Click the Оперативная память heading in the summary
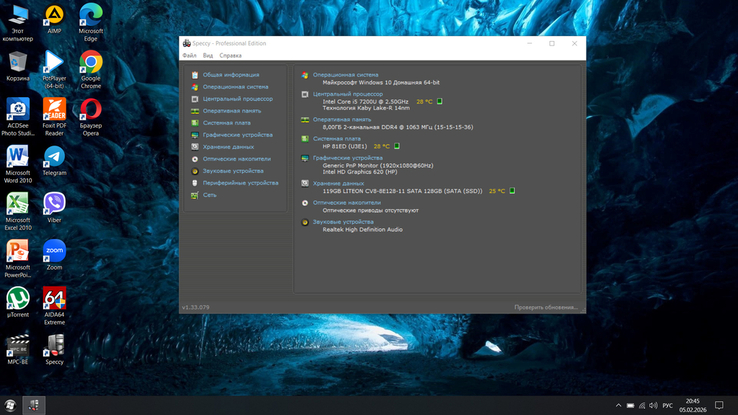 click(x=342, y=120)
